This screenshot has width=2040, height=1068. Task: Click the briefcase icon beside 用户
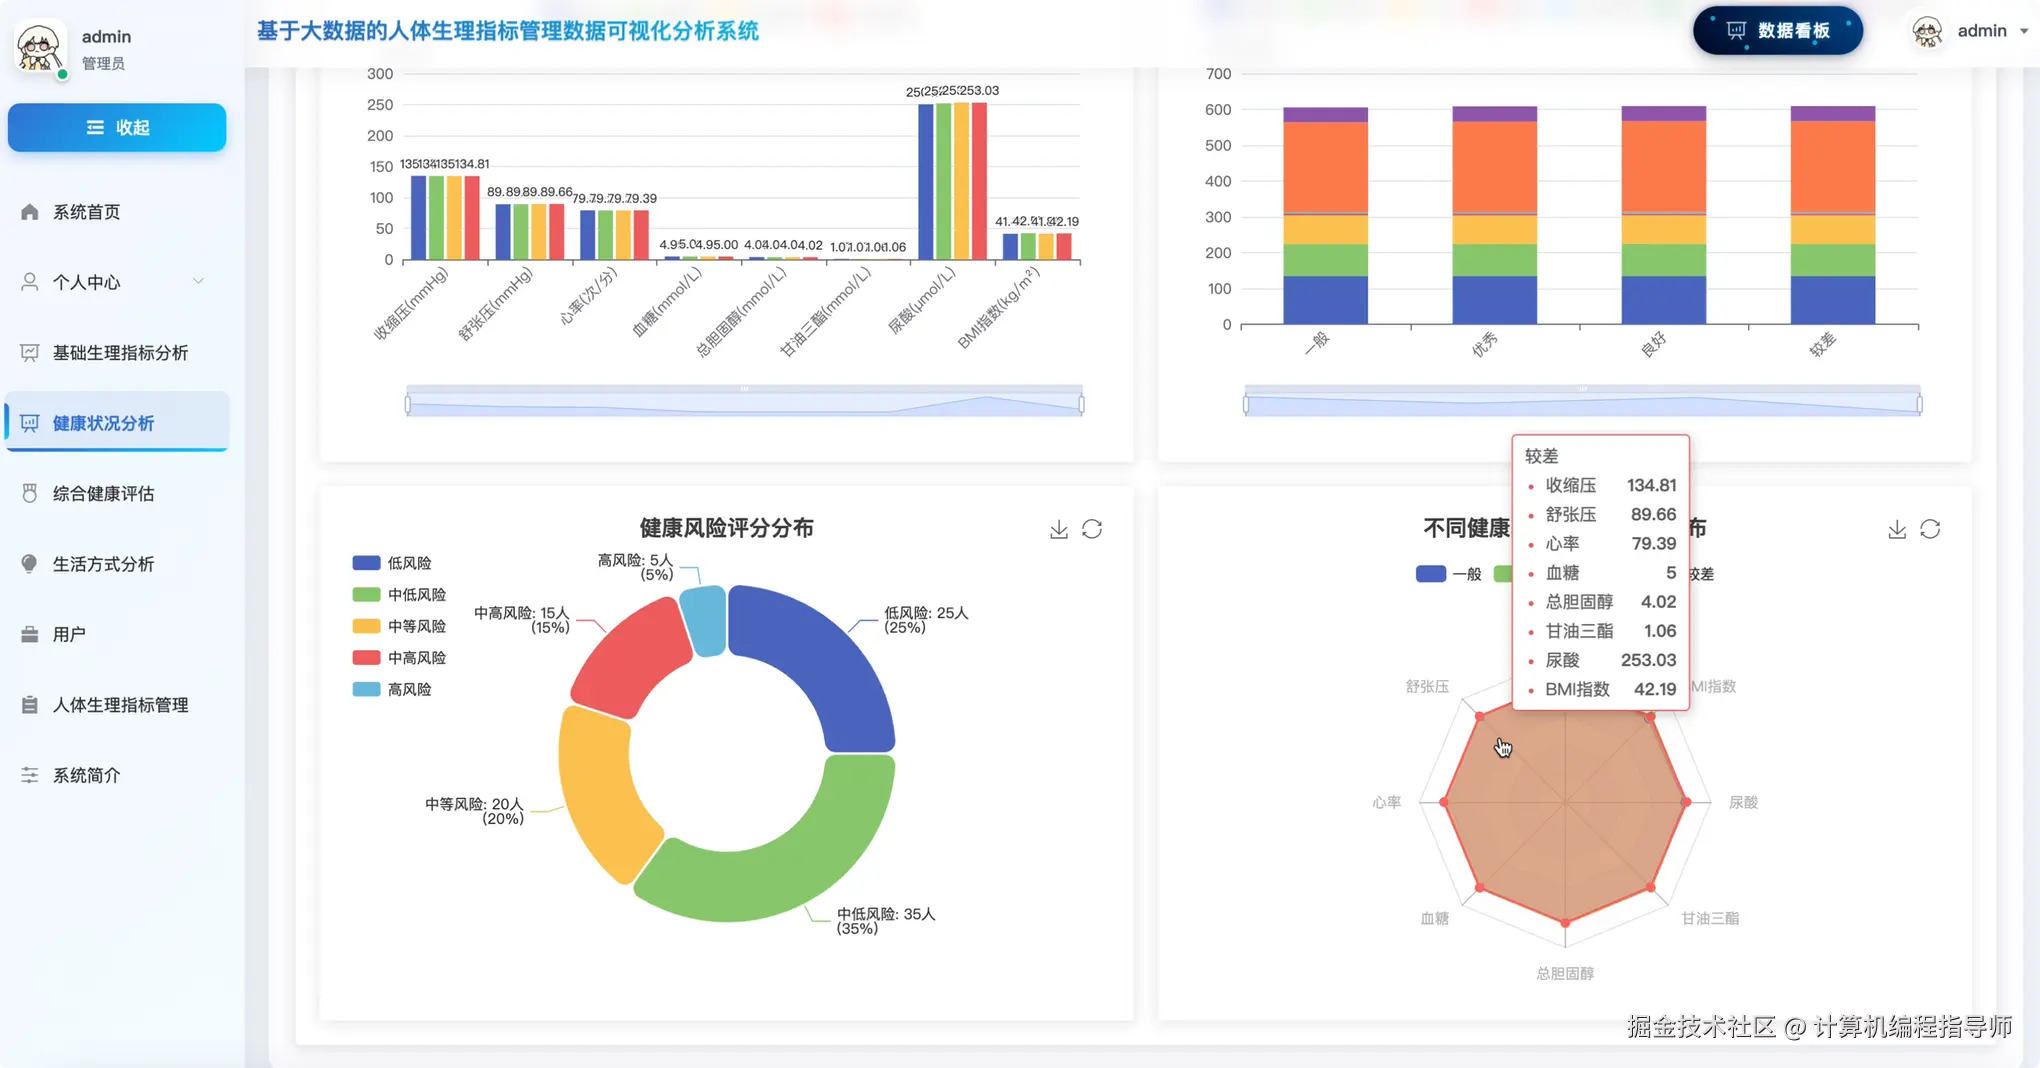[30, 634]
